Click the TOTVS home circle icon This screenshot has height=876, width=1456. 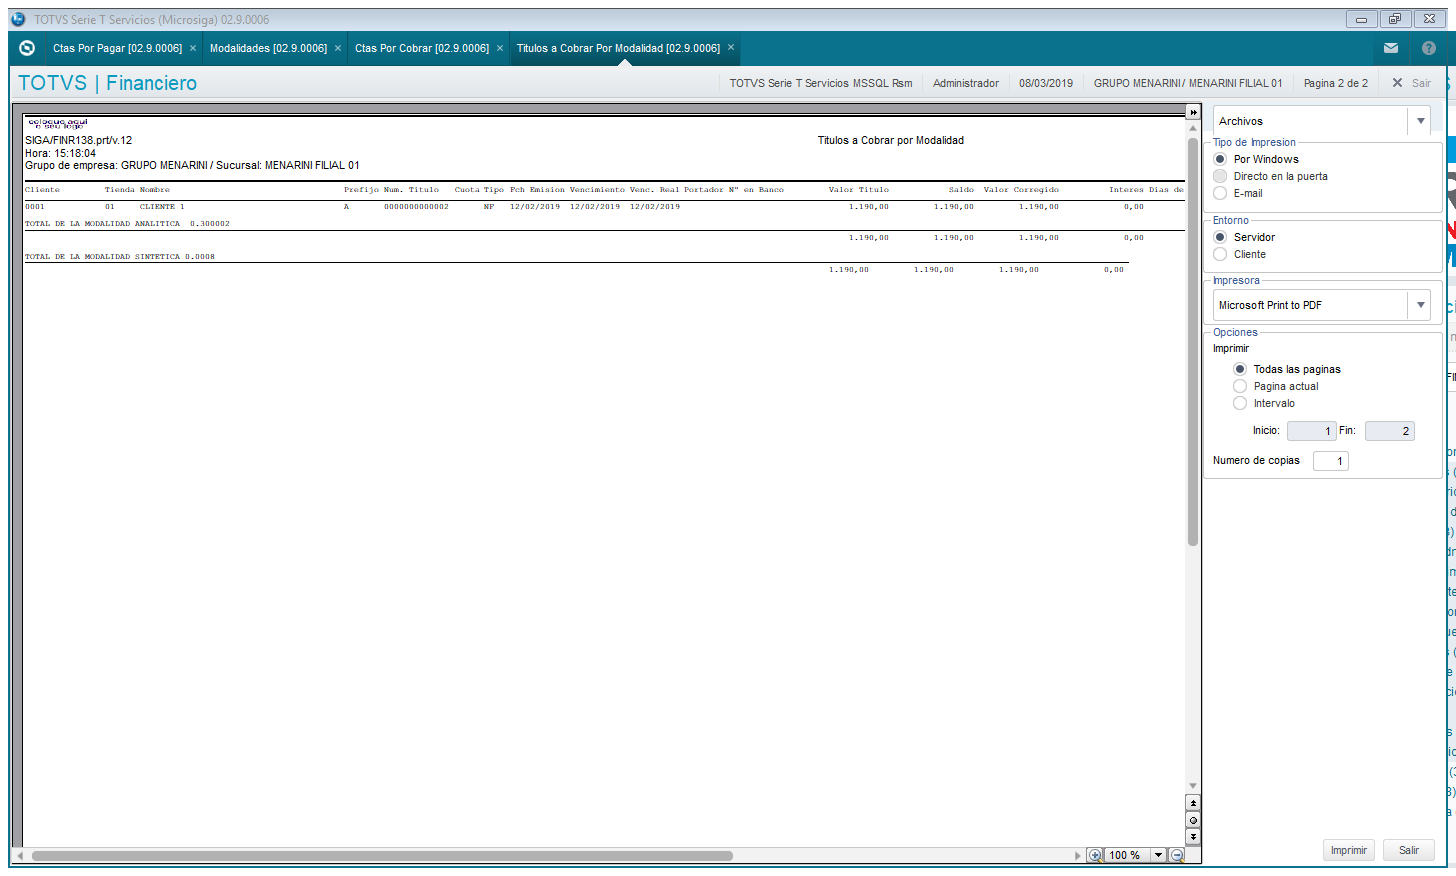(x=27, y=48)
